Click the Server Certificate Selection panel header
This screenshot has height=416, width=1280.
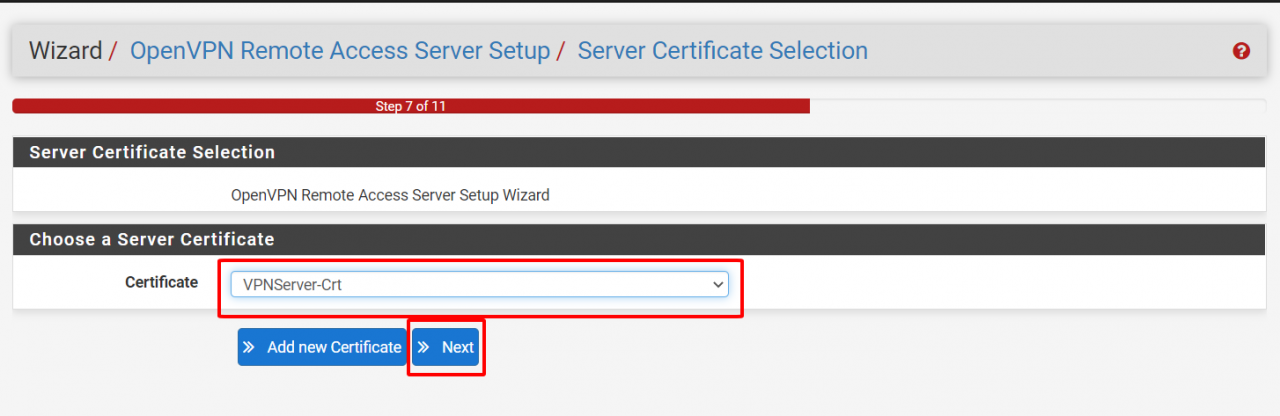tap(152, 153)
